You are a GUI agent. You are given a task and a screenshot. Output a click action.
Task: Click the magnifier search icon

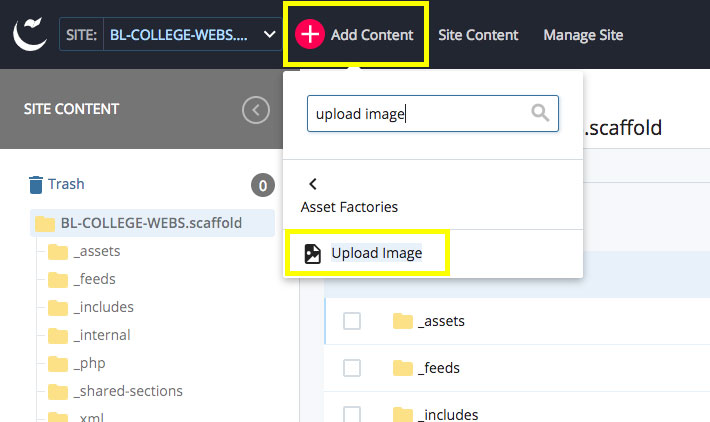pos(540,112)
